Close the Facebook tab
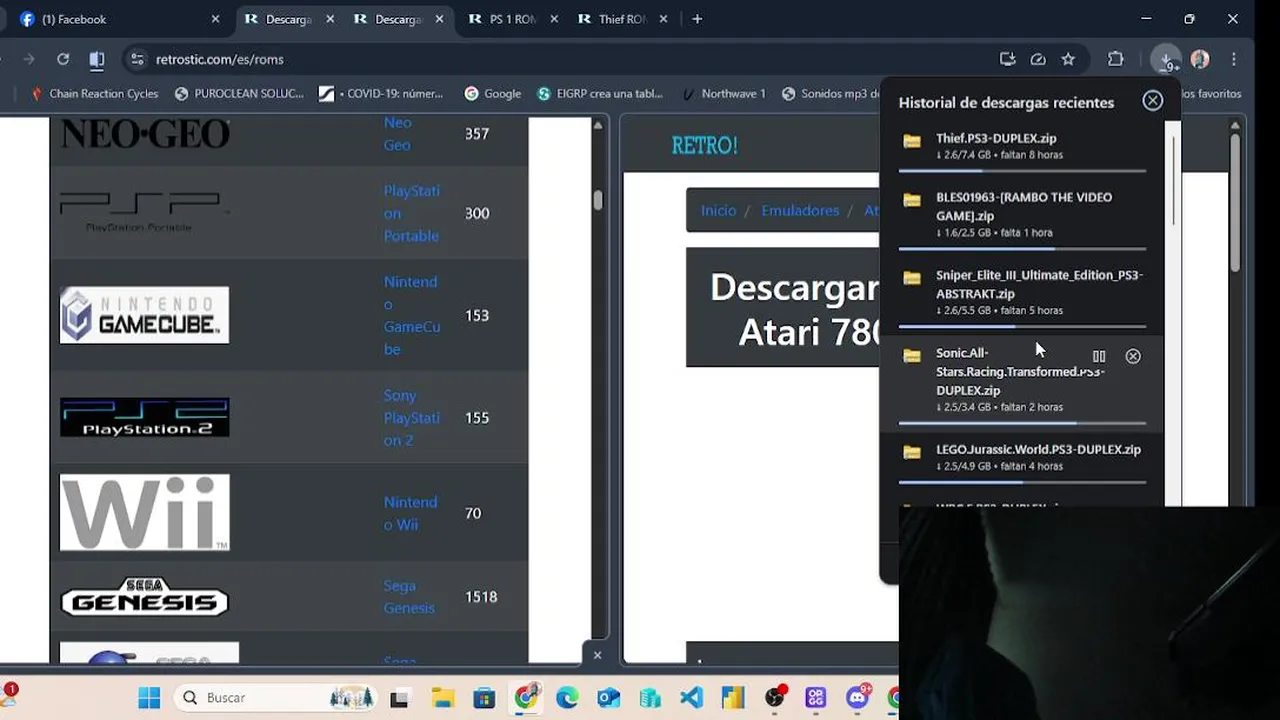 pos(215,19)
